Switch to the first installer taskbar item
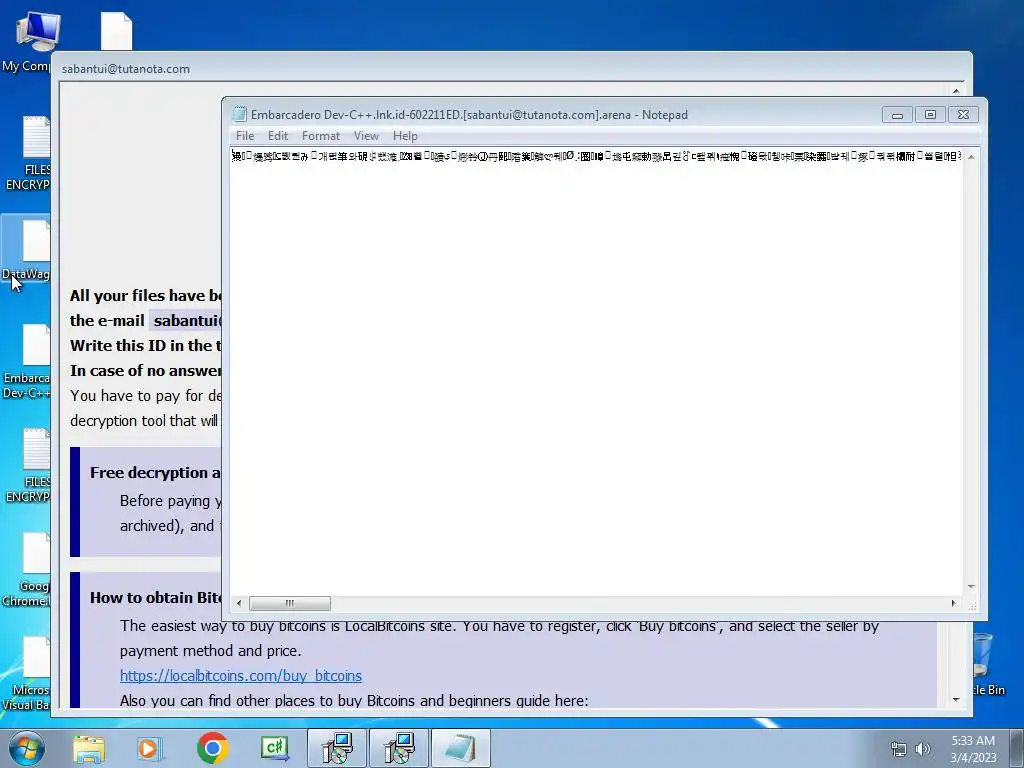 tap(337, 748)
